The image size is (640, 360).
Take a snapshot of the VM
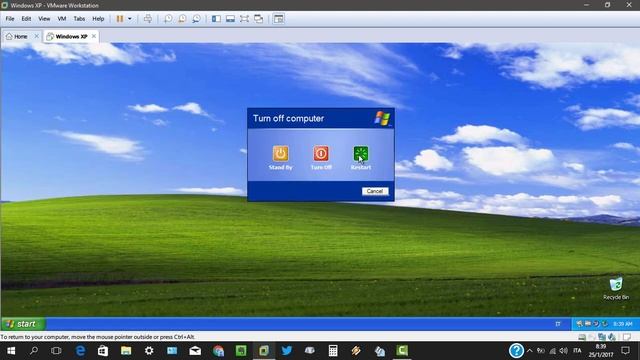tap(168, 19)
